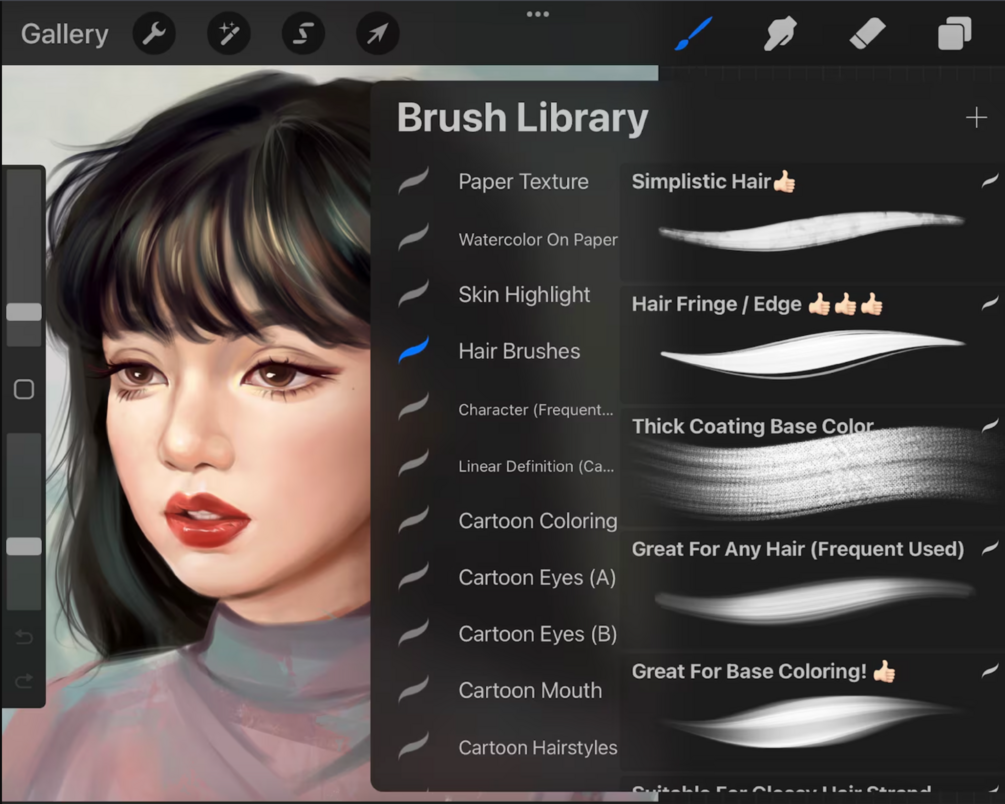This screenshot has width=1005, height=804.
Task: Open the Layers panel
Action: pos(954,33)
